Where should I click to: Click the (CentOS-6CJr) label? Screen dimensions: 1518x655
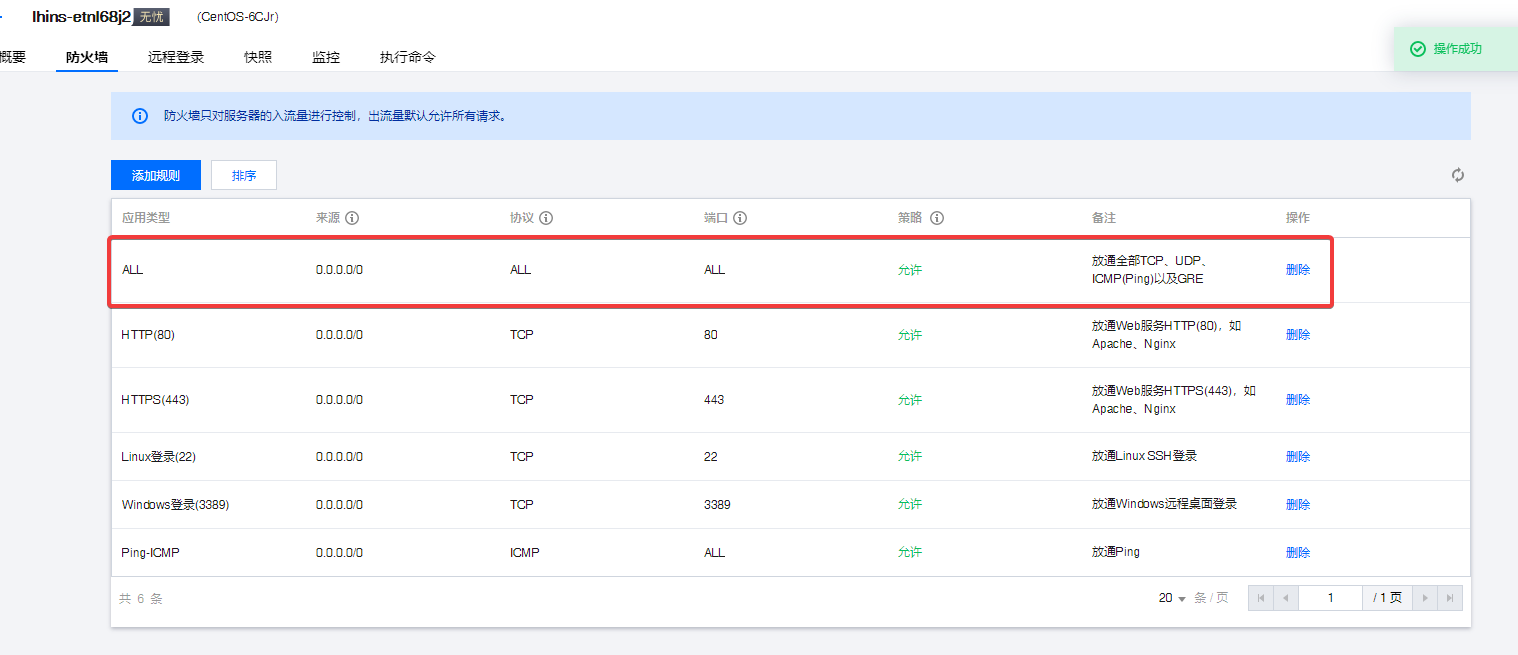click(x=239, y=17)
